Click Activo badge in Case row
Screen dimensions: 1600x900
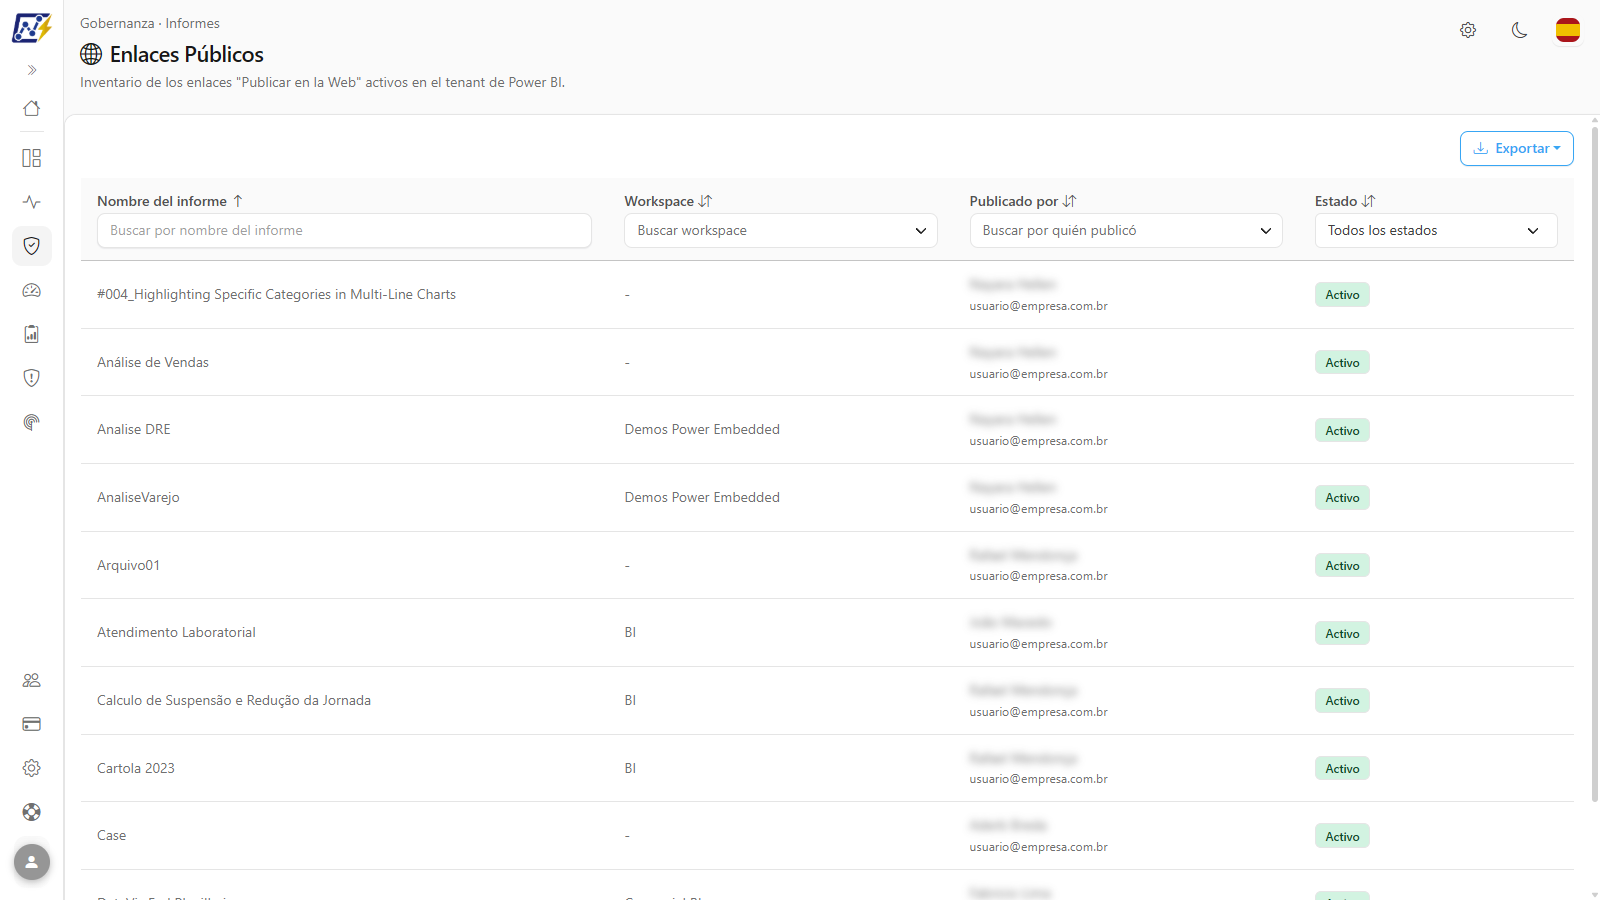[1342, 836]
